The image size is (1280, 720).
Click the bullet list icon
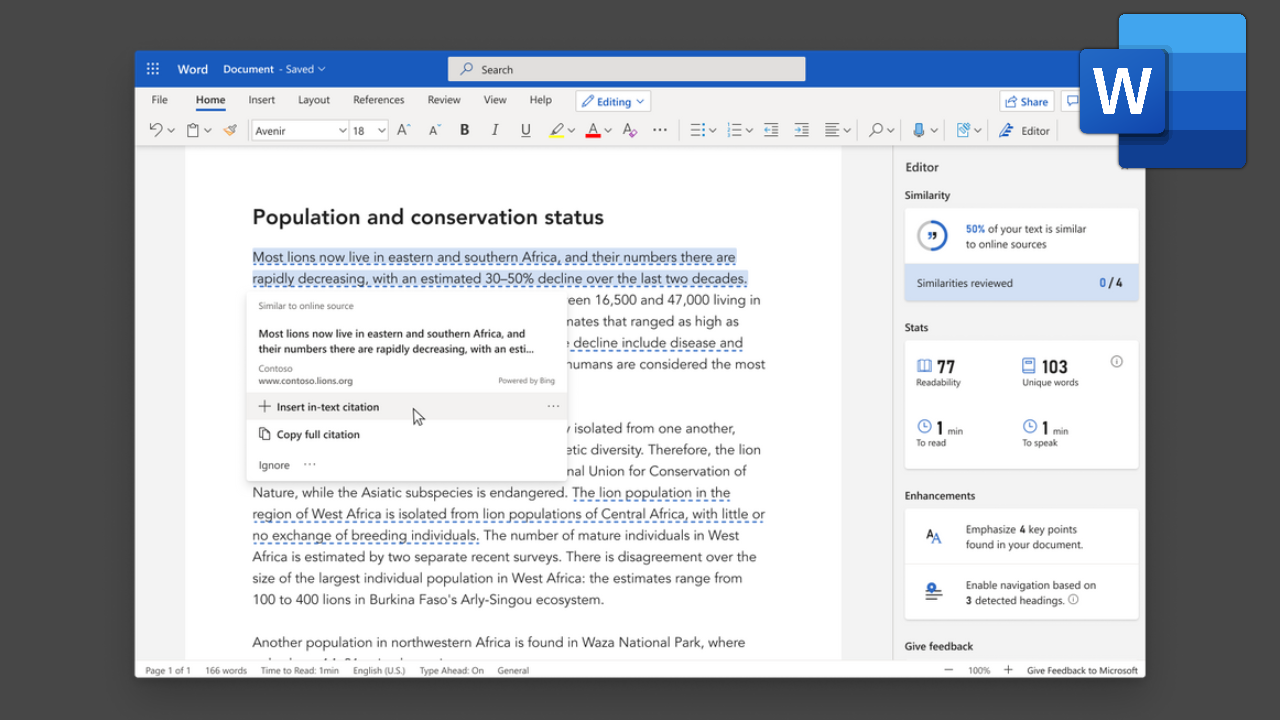(x=698, y=130)
